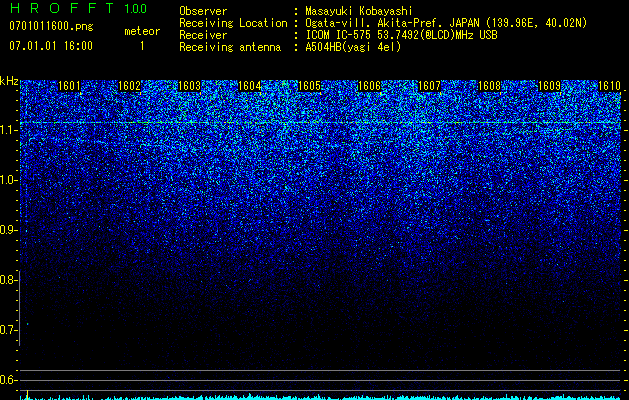
Task: Click the 1608 time marker
Action: 489,86
